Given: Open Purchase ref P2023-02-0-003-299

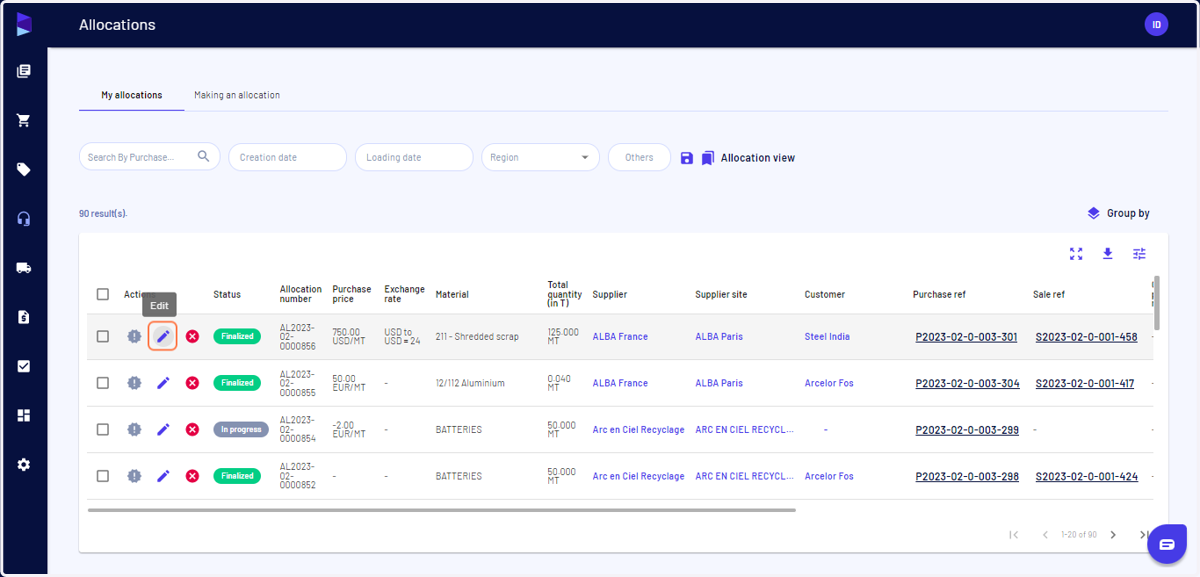Looking at the screenshot, I should 967,430.
